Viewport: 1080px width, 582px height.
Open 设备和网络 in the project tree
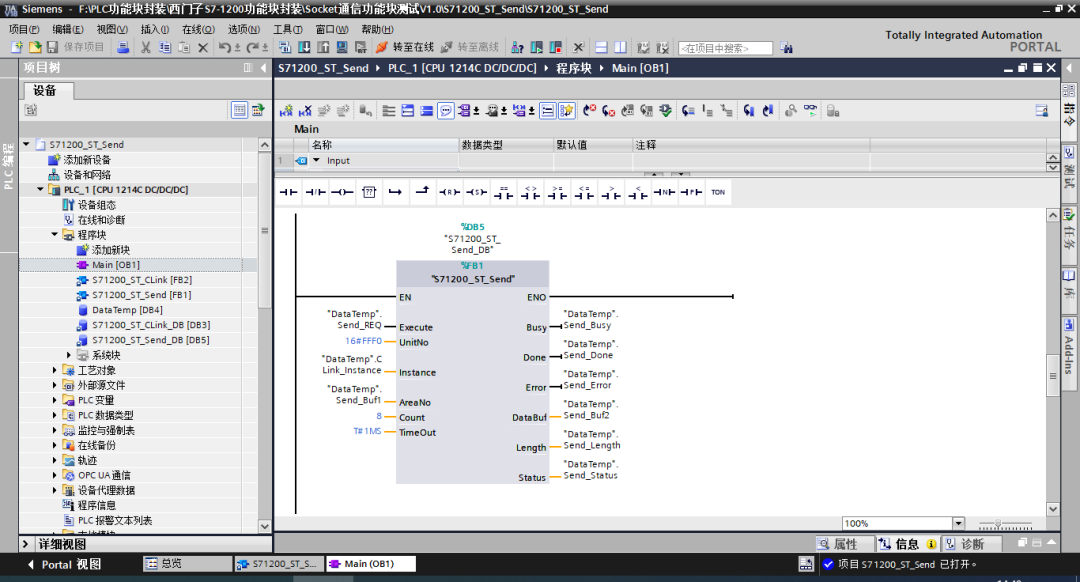87,175
